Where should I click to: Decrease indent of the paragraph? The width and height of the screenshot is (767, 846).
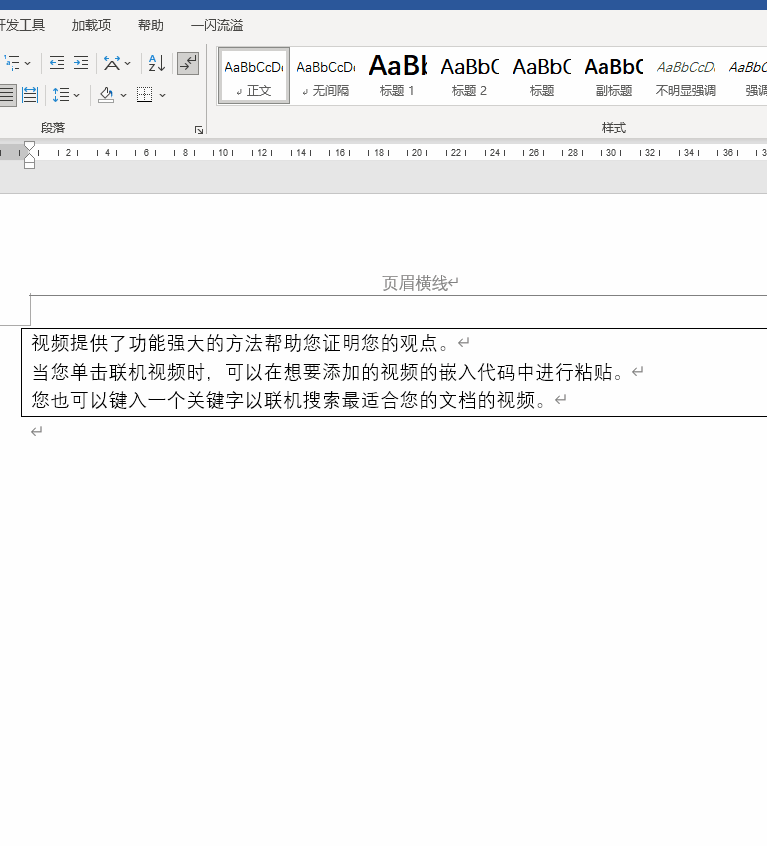click(57, 63)
